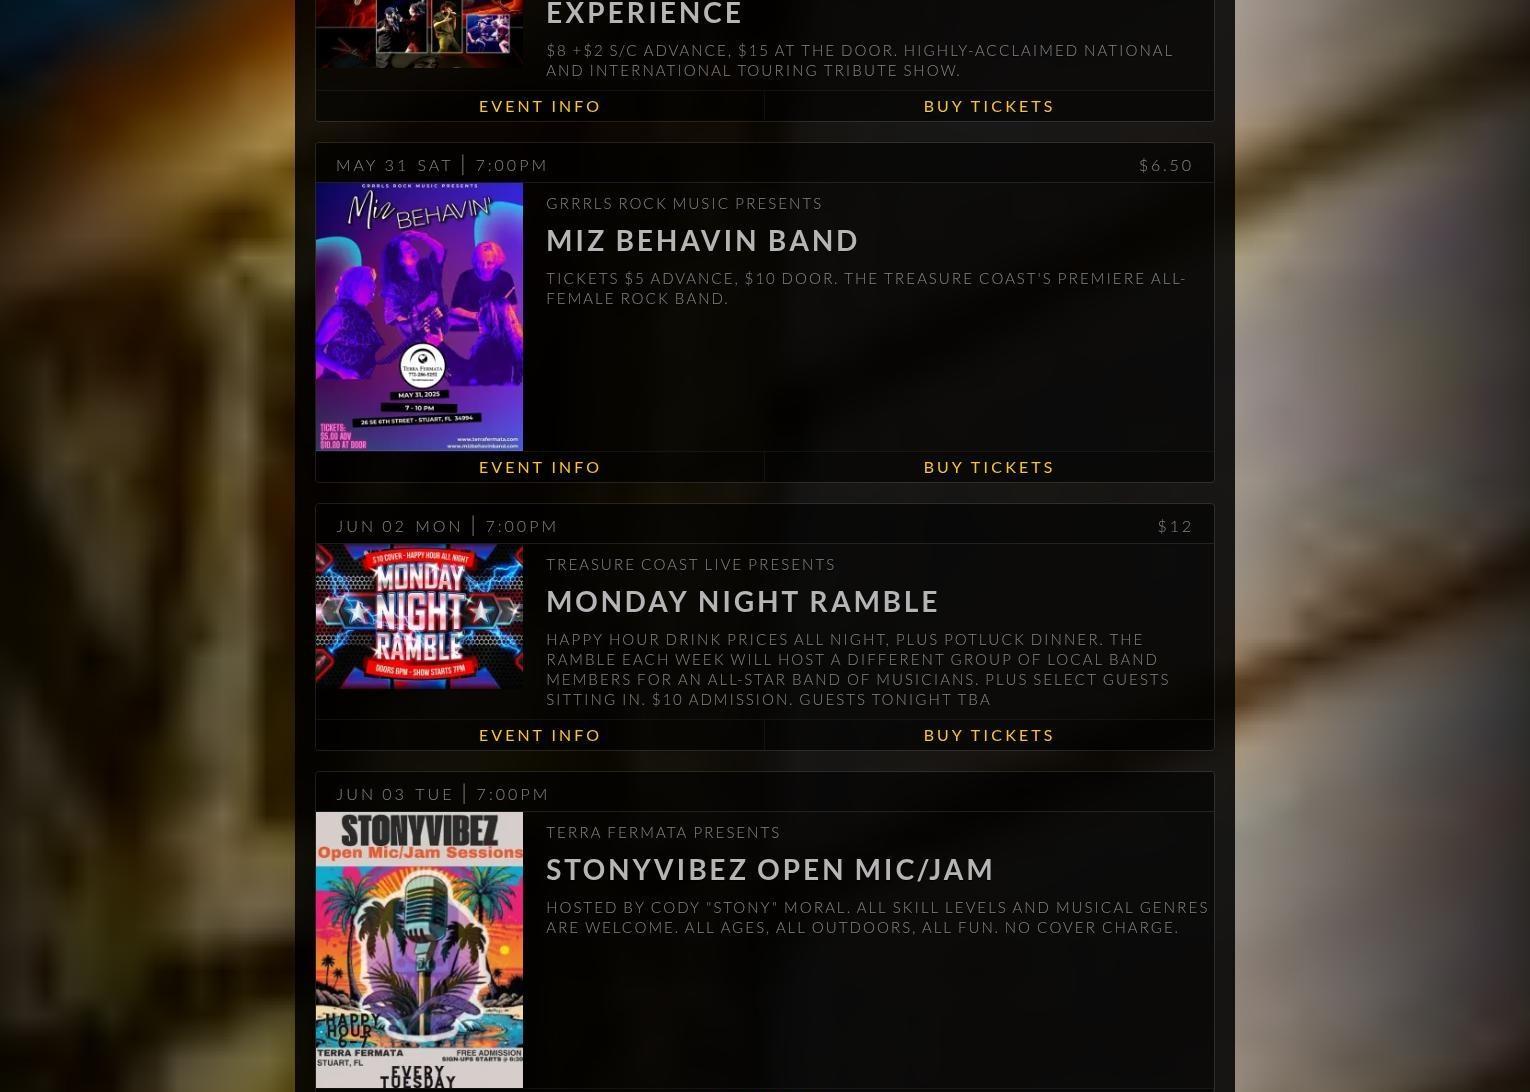
Task: Open the Stonyvibez Open Mic poster thumbnail
Action: (419, 950)
